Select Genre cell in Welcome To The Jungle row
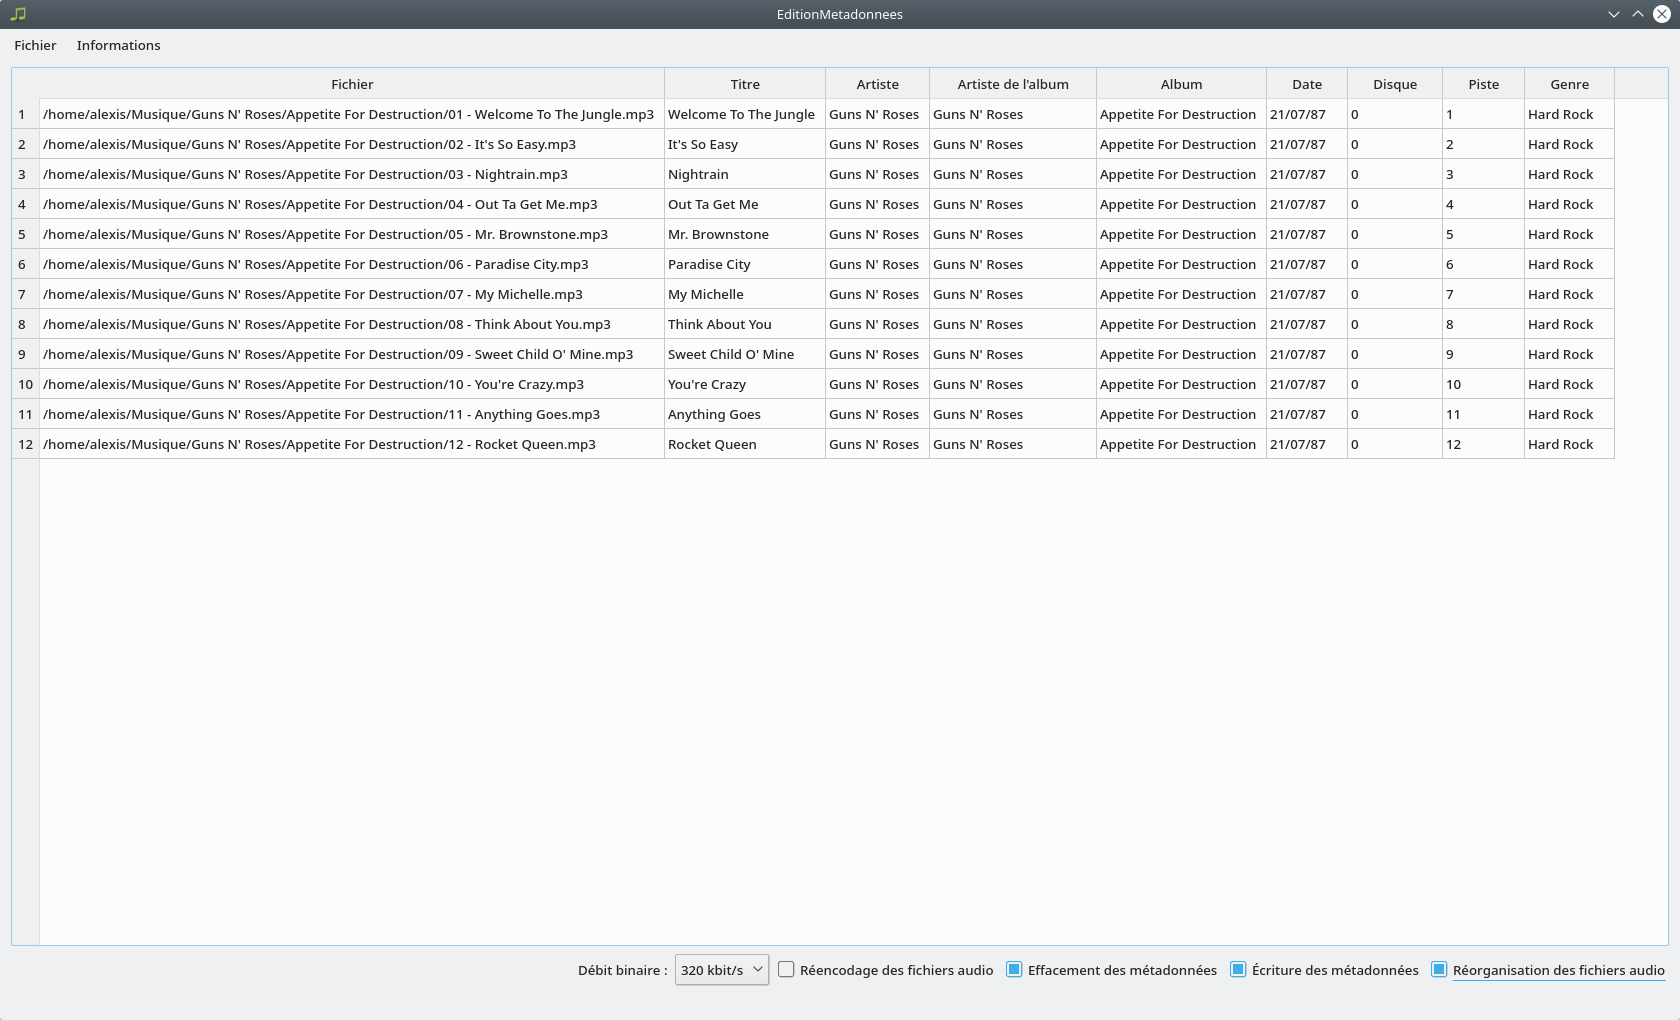Screen dimensions: 1680x1020 (x=1569, y=114)
